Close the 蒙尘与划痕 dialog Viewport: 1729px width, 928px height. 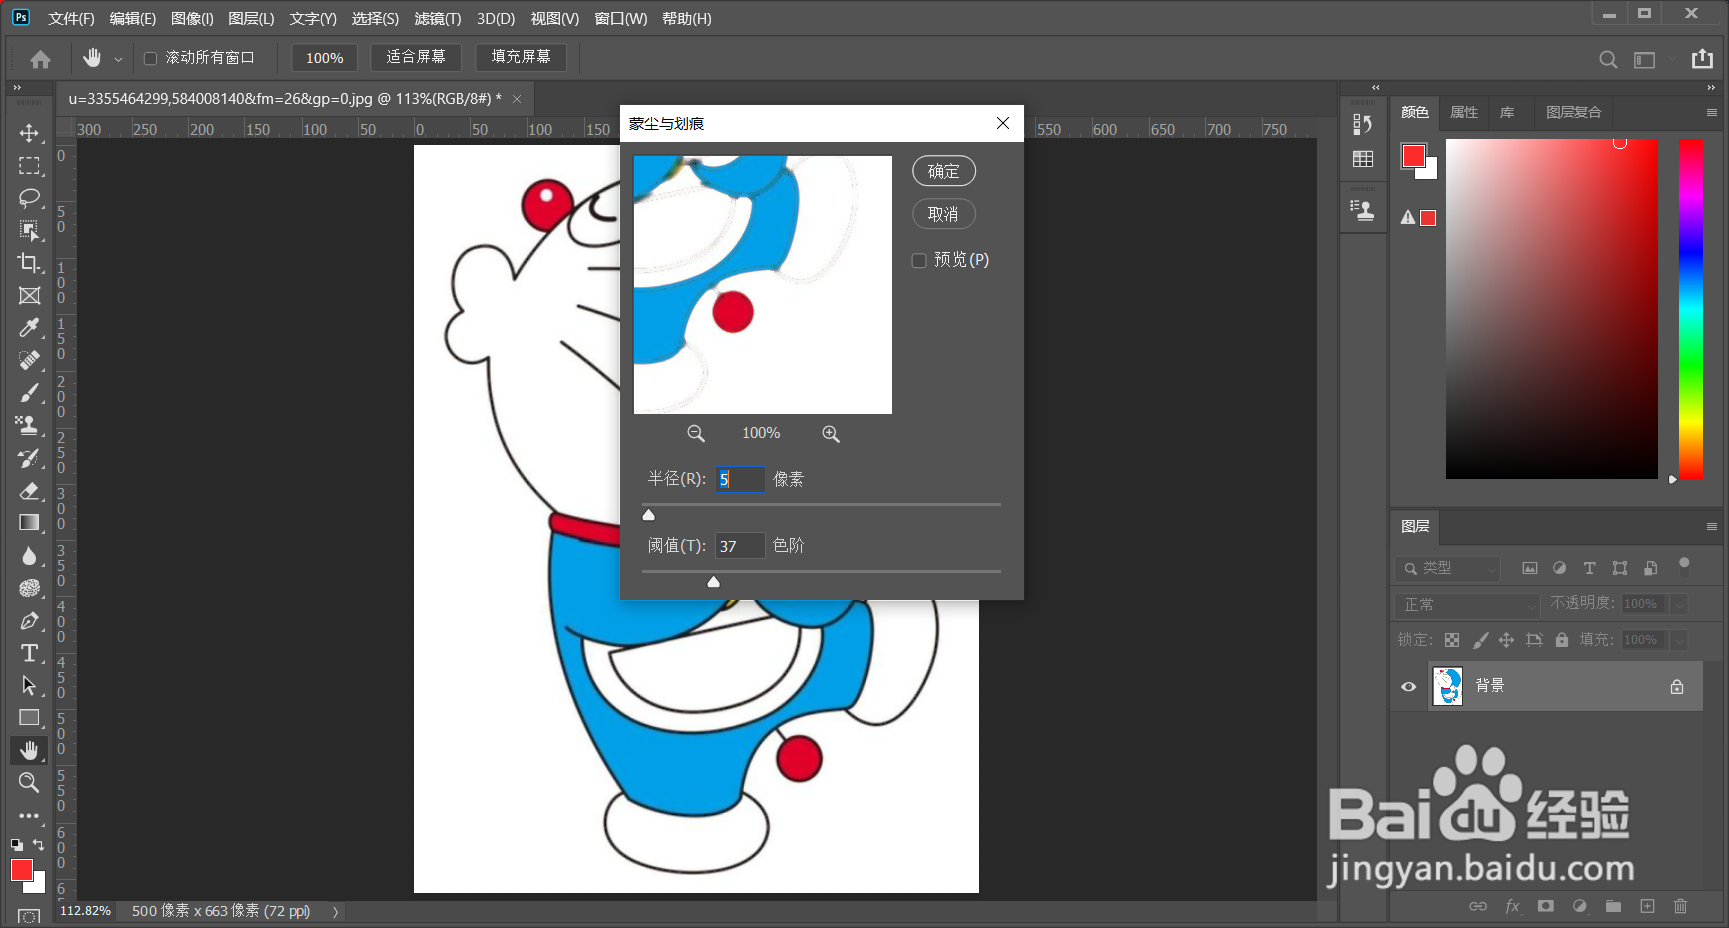click(1003, 123)
